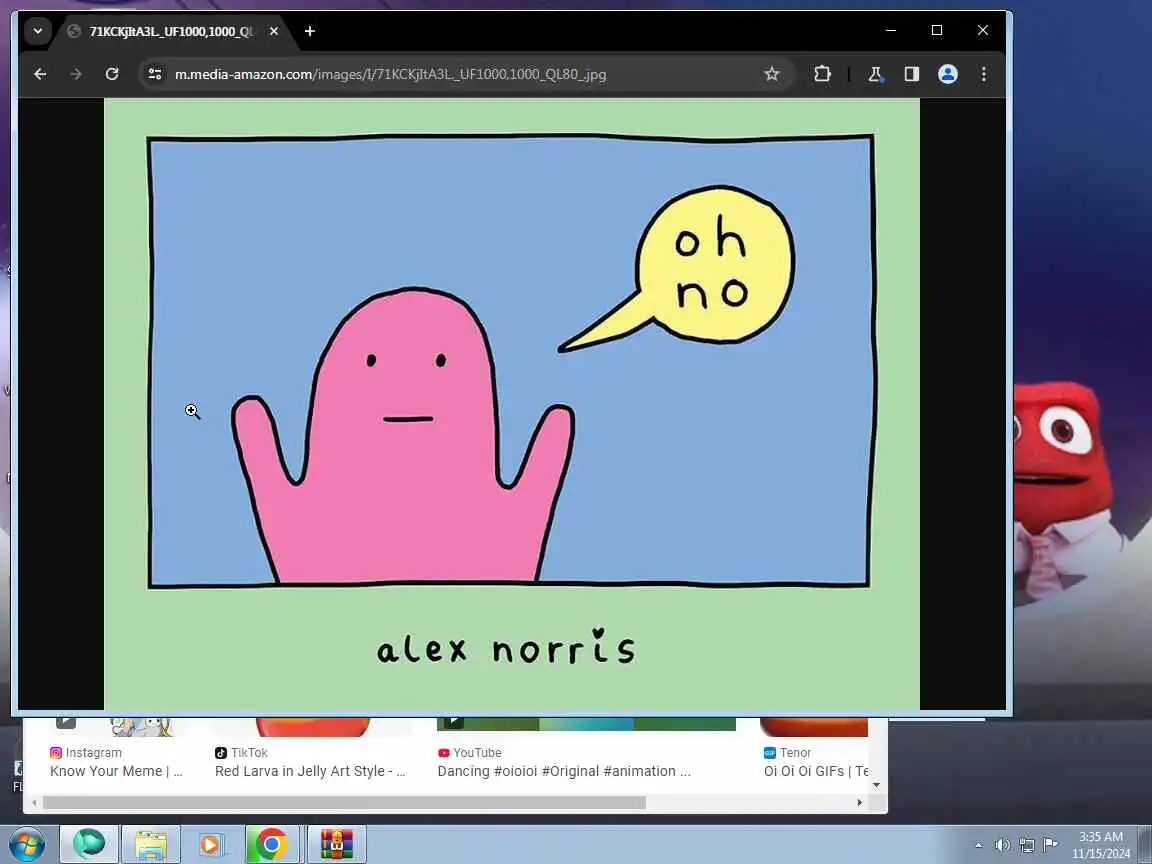
Task: Open the Extensions puzzle icon
Action: tap(822, 74)
